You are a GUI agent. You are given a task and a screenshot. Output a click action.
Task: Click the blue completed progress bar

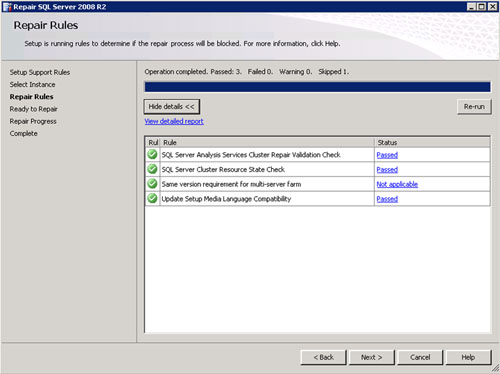(x=317, y=87)
